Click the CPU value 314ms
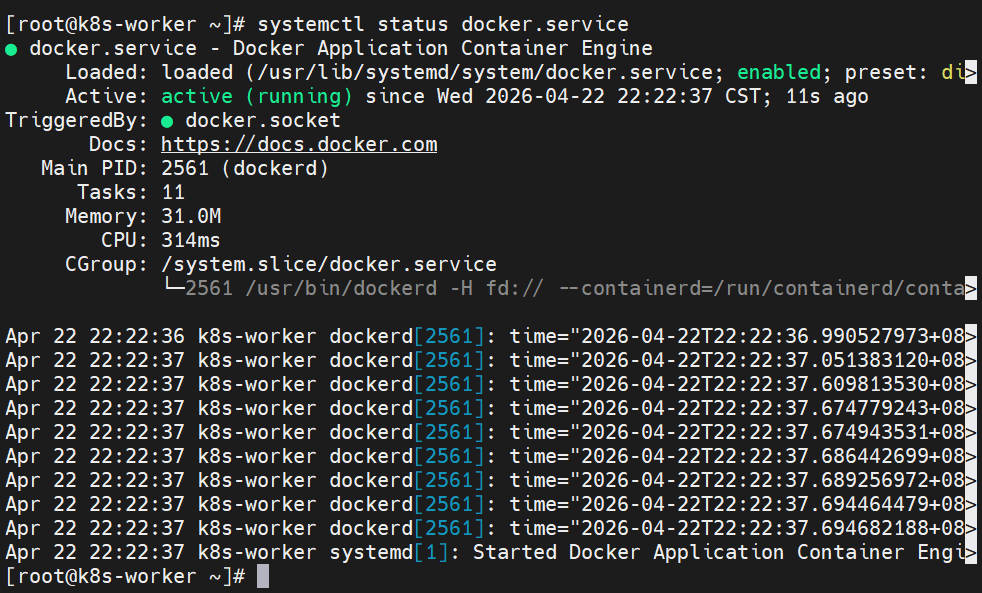Image resolution: width=982 pixels, height=593 pixels. click(191, 241)
